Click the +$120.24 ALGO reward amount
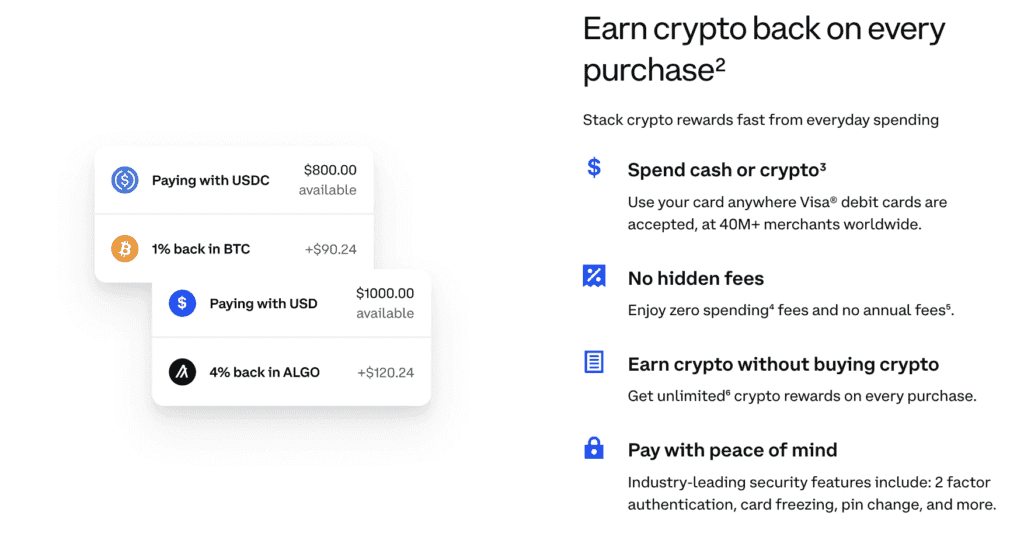 [385, 373]
